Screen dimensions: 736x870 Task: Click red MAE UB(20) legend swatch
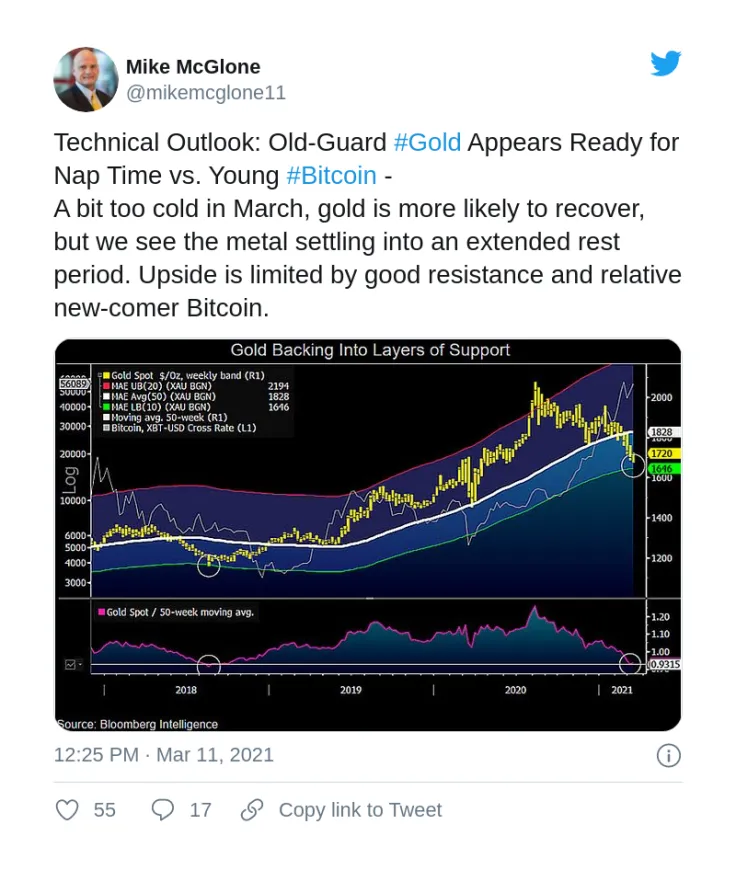point(107,386)
